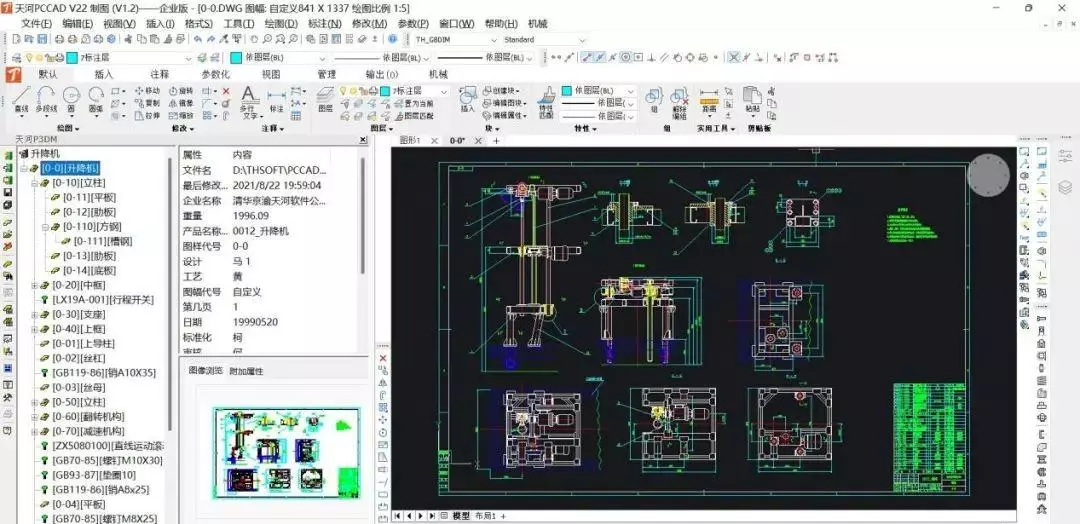Click the 粘贴 paste icon
Image resolution: width=1080 pixels, height=524 pixels.
[752, 99]
